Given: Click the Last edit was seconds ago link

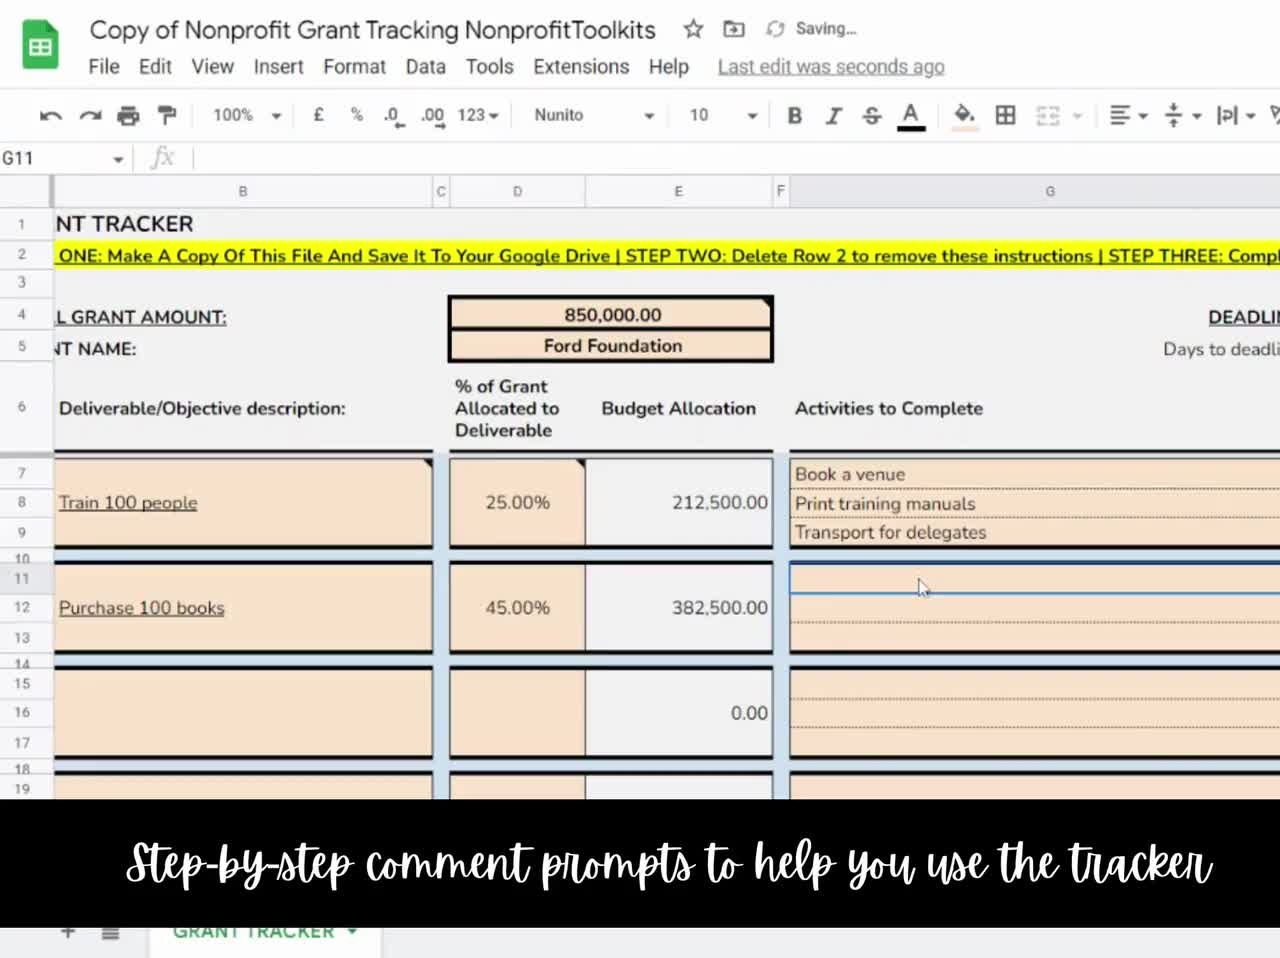Looking at the screenshot, I should pyautogui.click(x=830, y=67).
